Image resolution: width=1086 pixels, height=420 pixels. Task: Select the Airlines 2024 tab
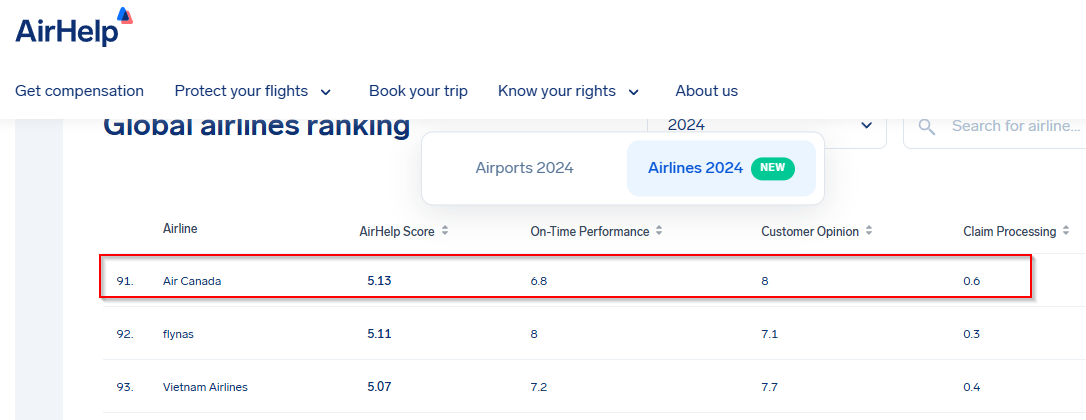[x=721, y=168]
